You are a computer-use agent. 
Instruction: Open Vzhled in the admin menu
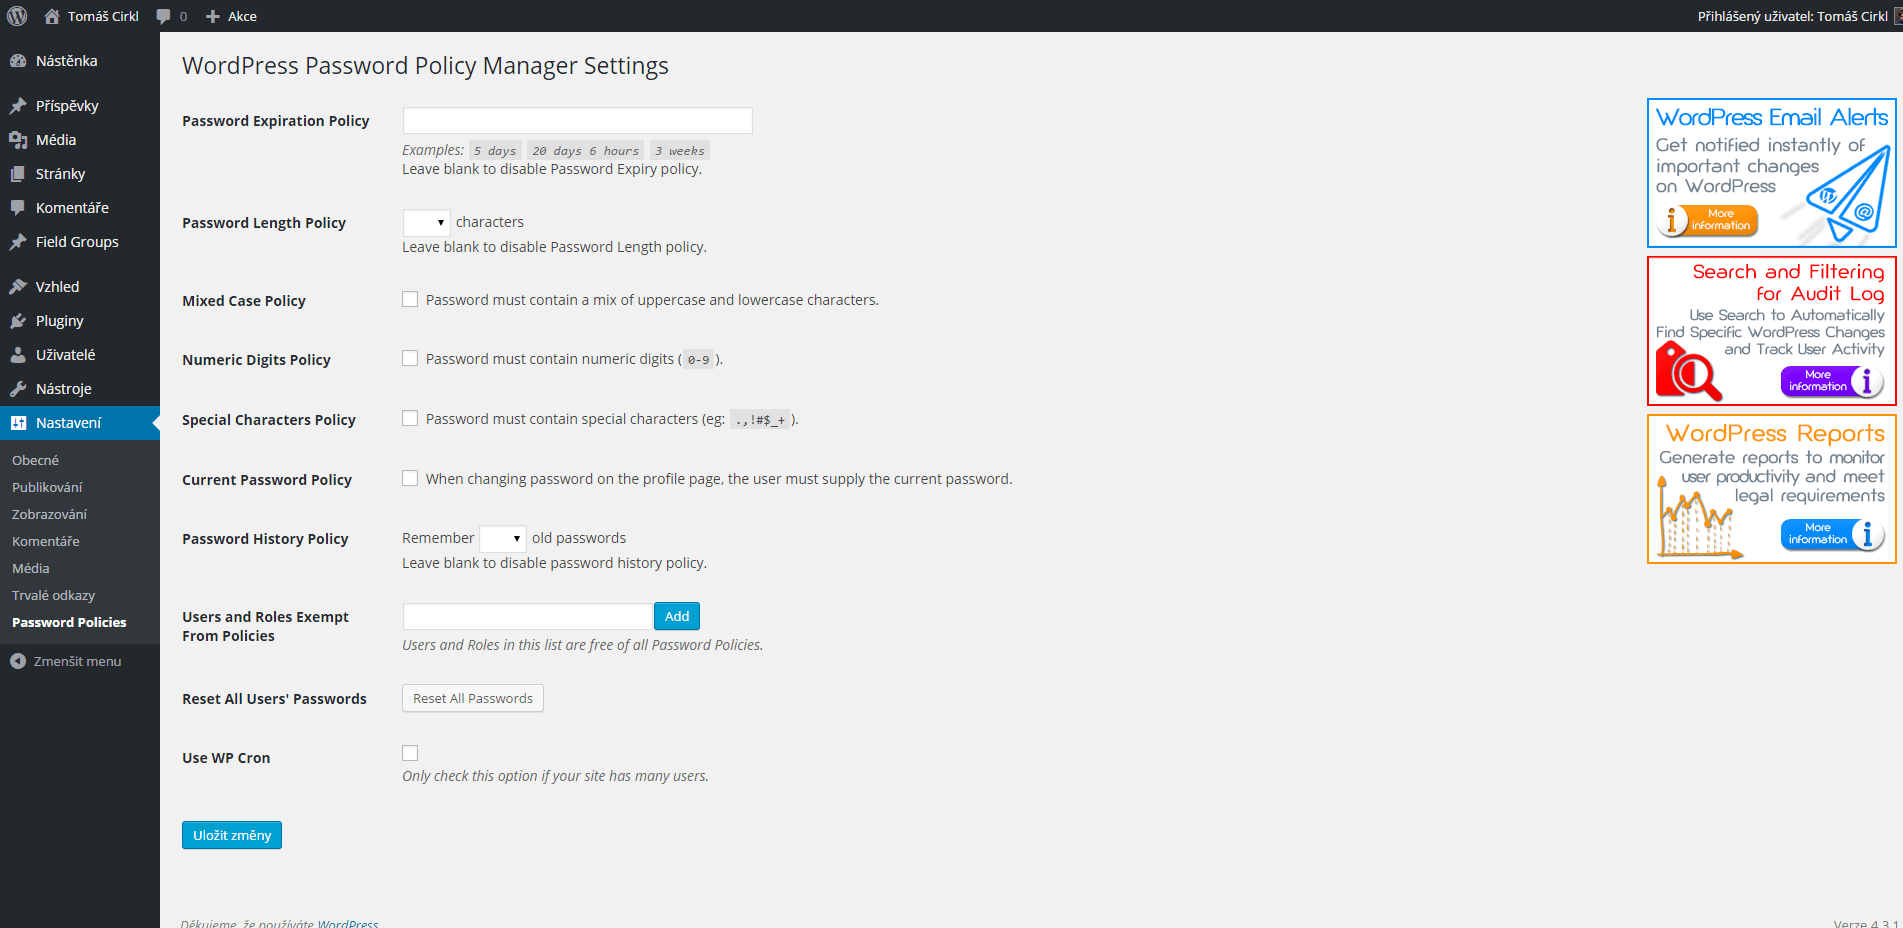point(80,287)
